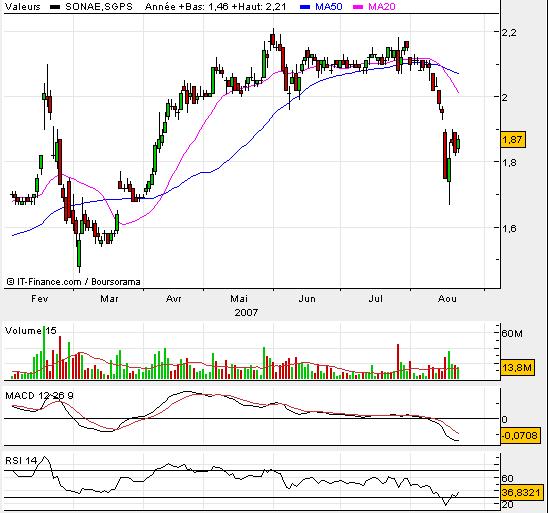Click the Volume 15 panel title

tap(31, 331)
